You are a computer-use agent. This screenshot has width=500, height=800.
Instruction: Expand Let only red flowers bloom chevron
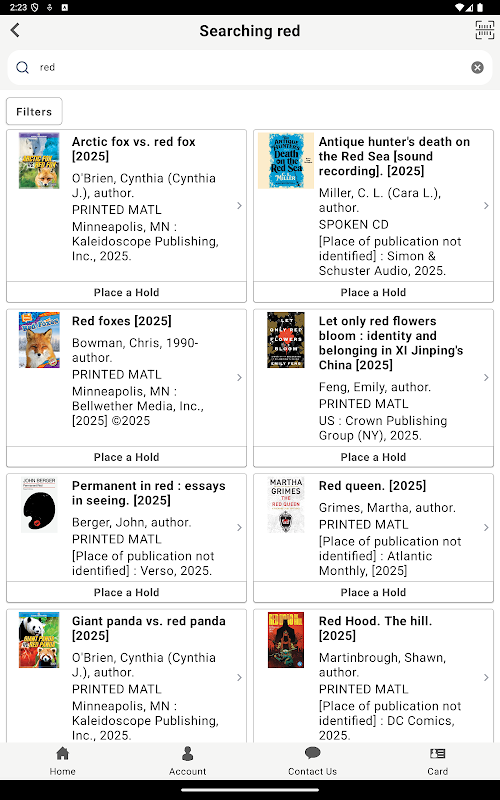point(486,378)
